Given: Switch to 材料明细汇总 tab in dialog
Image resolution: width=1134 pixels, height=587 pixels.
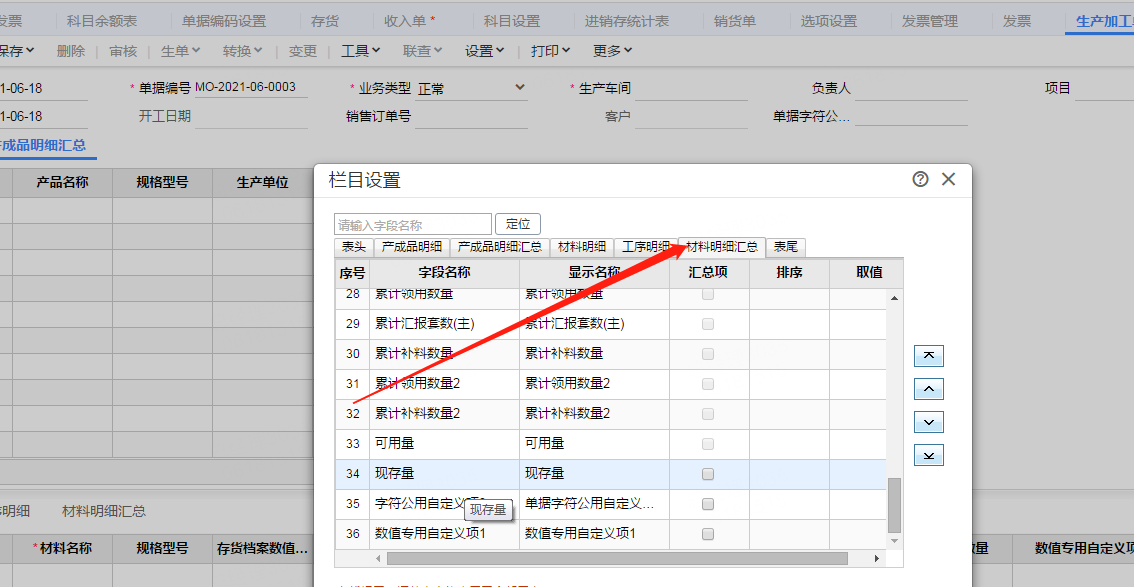Looking at the screenshot, I should pos(722,247).
